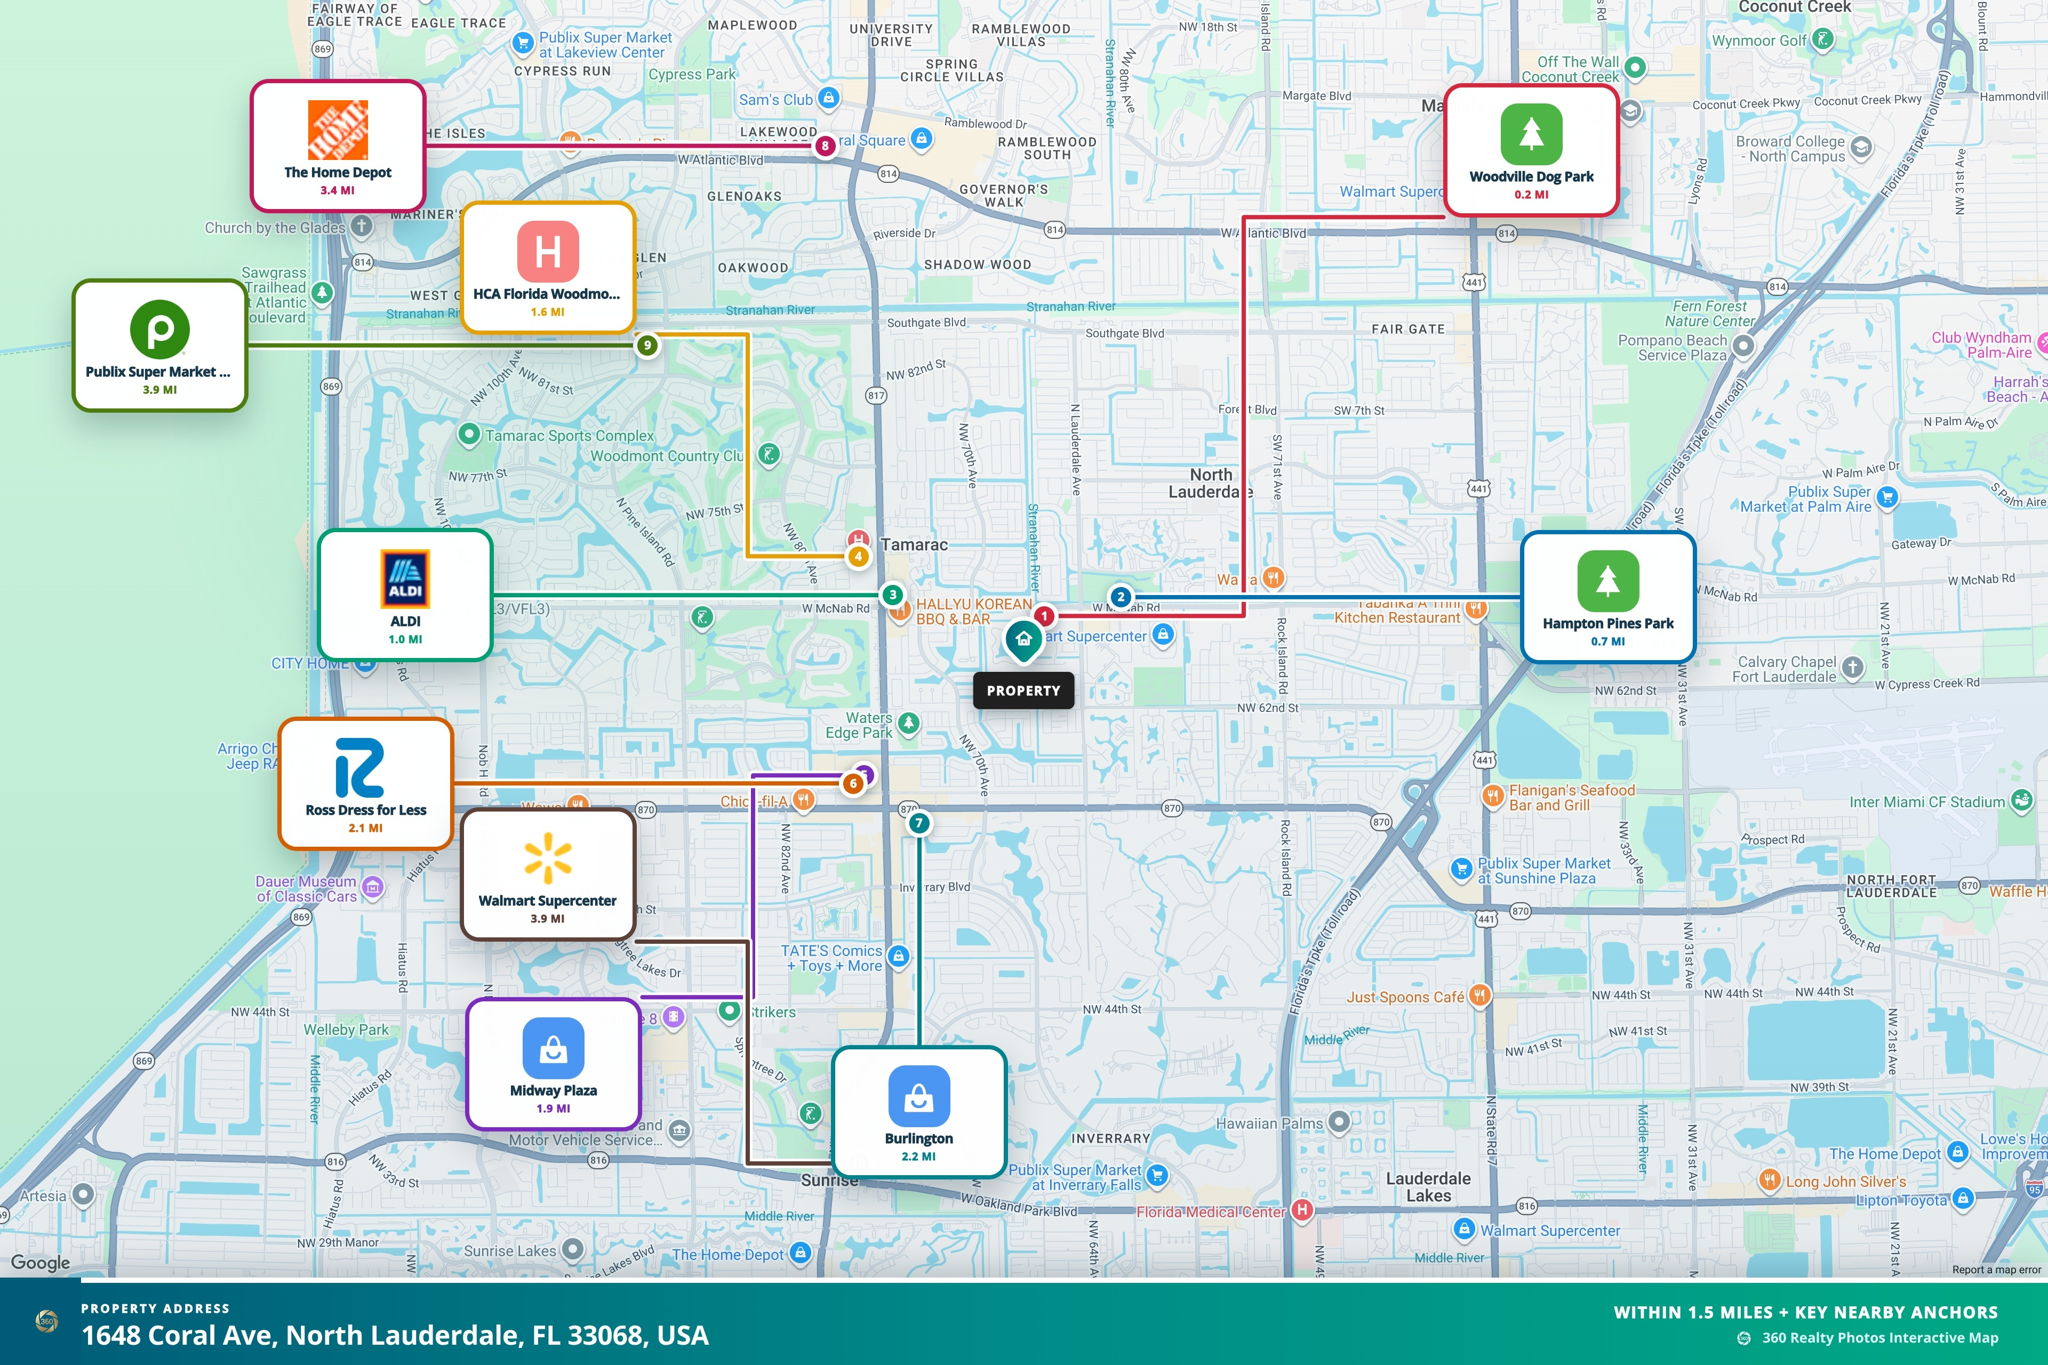Click the Wynmoor Golf pin
This screenshot has height=1365, width=2048.
(1823, 39)
